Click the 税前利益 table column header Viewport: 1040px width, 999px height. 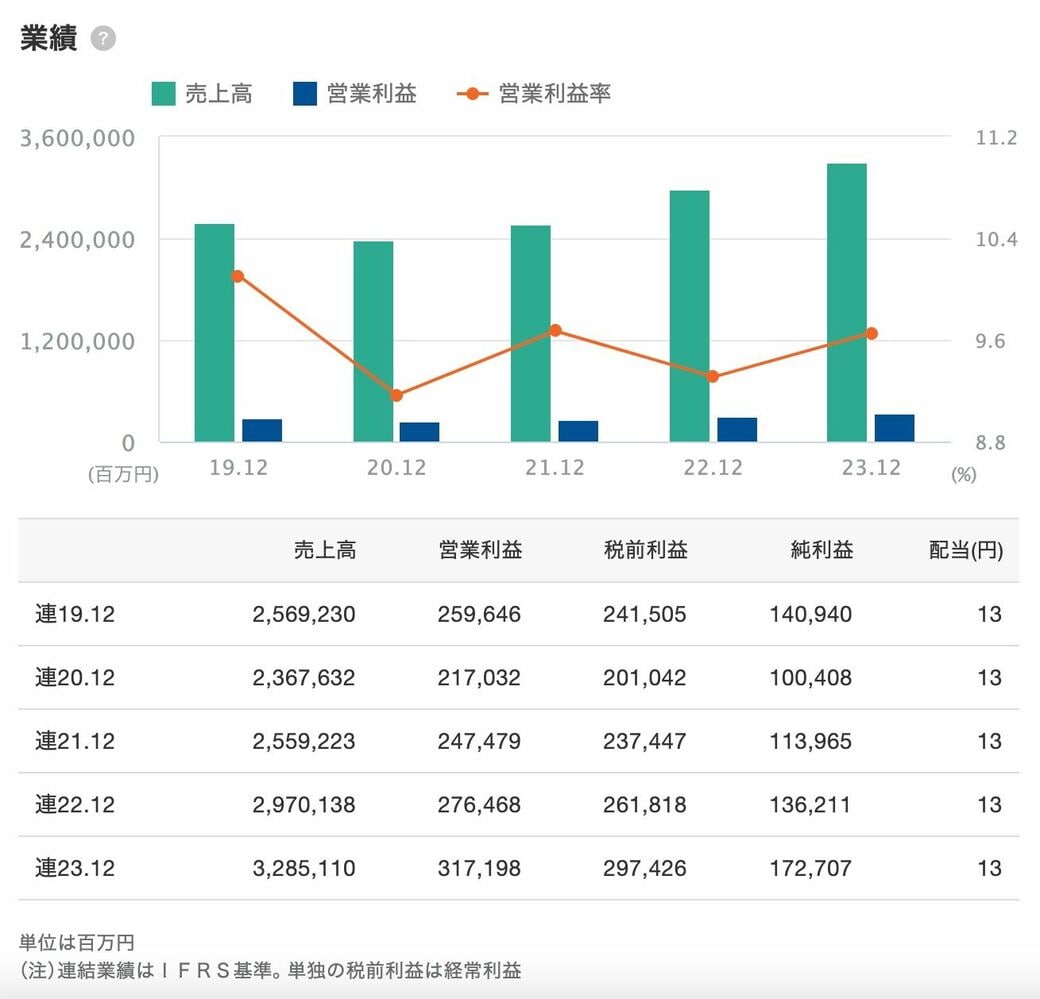(645, 550)
